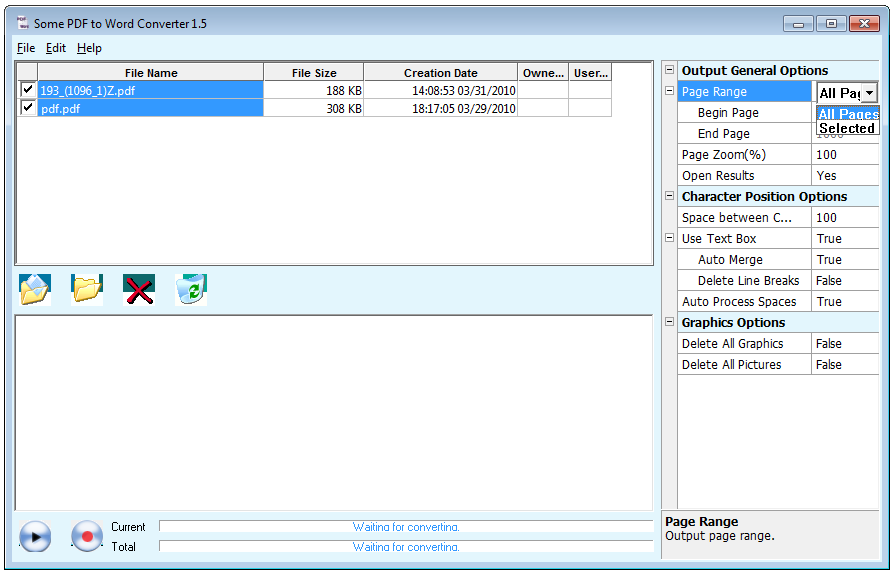Start conversion with the blue play button
Viewport: 895px width, 577px height.
35,536
